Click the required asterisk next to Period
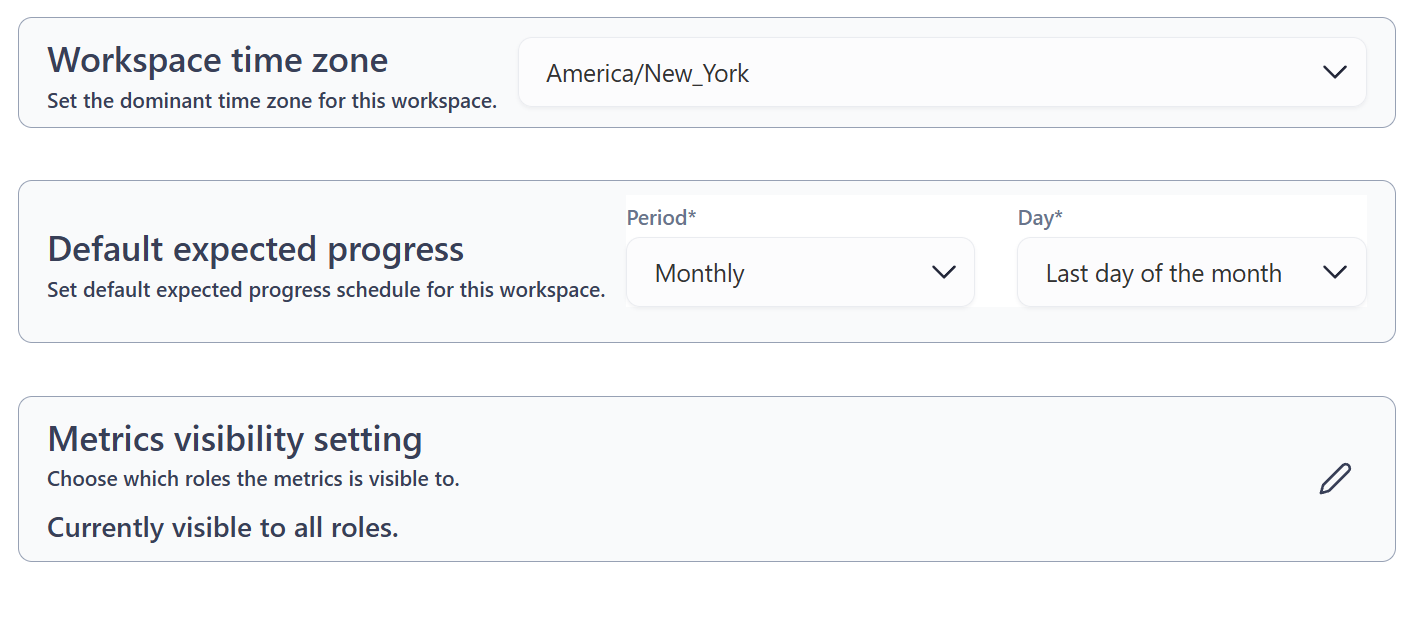The width and height of the screenshot is (1410, 627). click(x=692, y=217)
